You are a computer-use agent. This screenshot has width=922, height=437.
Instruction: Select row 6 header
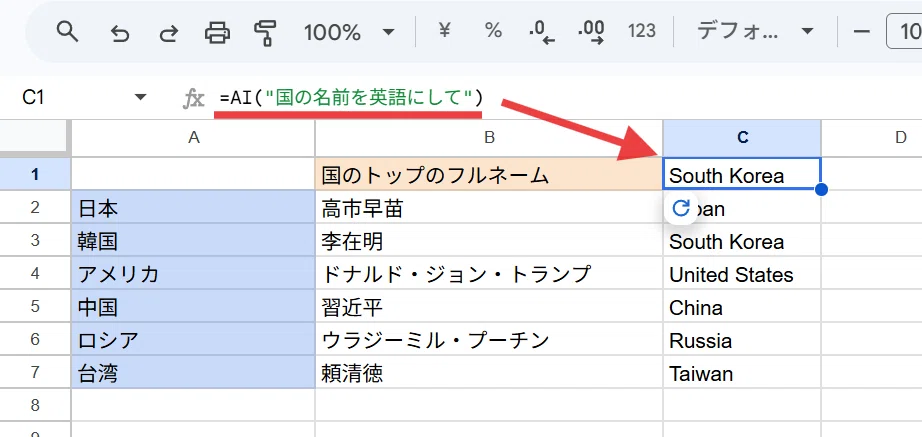[x=35, y=339]
